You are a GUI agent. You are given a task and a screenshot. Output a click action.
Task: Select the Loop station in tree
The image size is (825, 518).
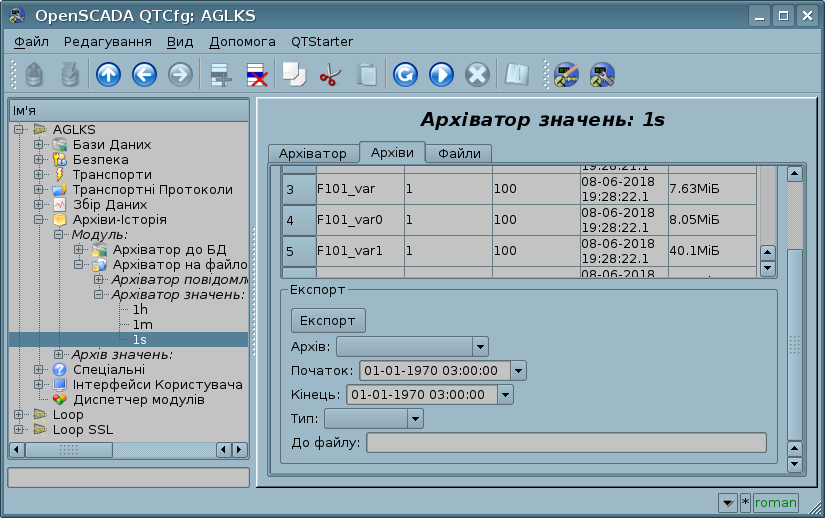[68, 415]
